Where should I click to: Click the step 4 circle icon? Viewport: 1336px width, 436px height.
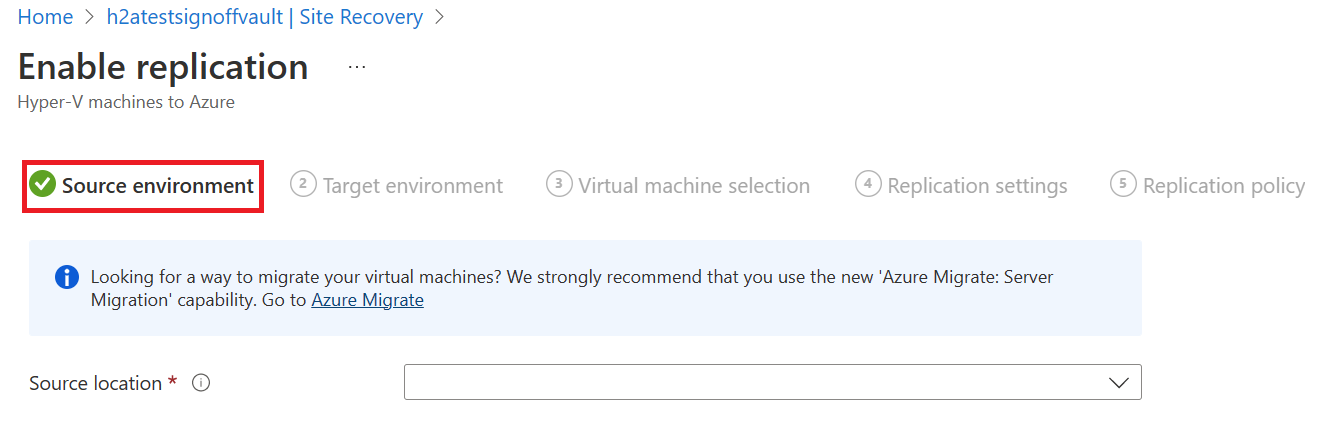pos(868,184)
